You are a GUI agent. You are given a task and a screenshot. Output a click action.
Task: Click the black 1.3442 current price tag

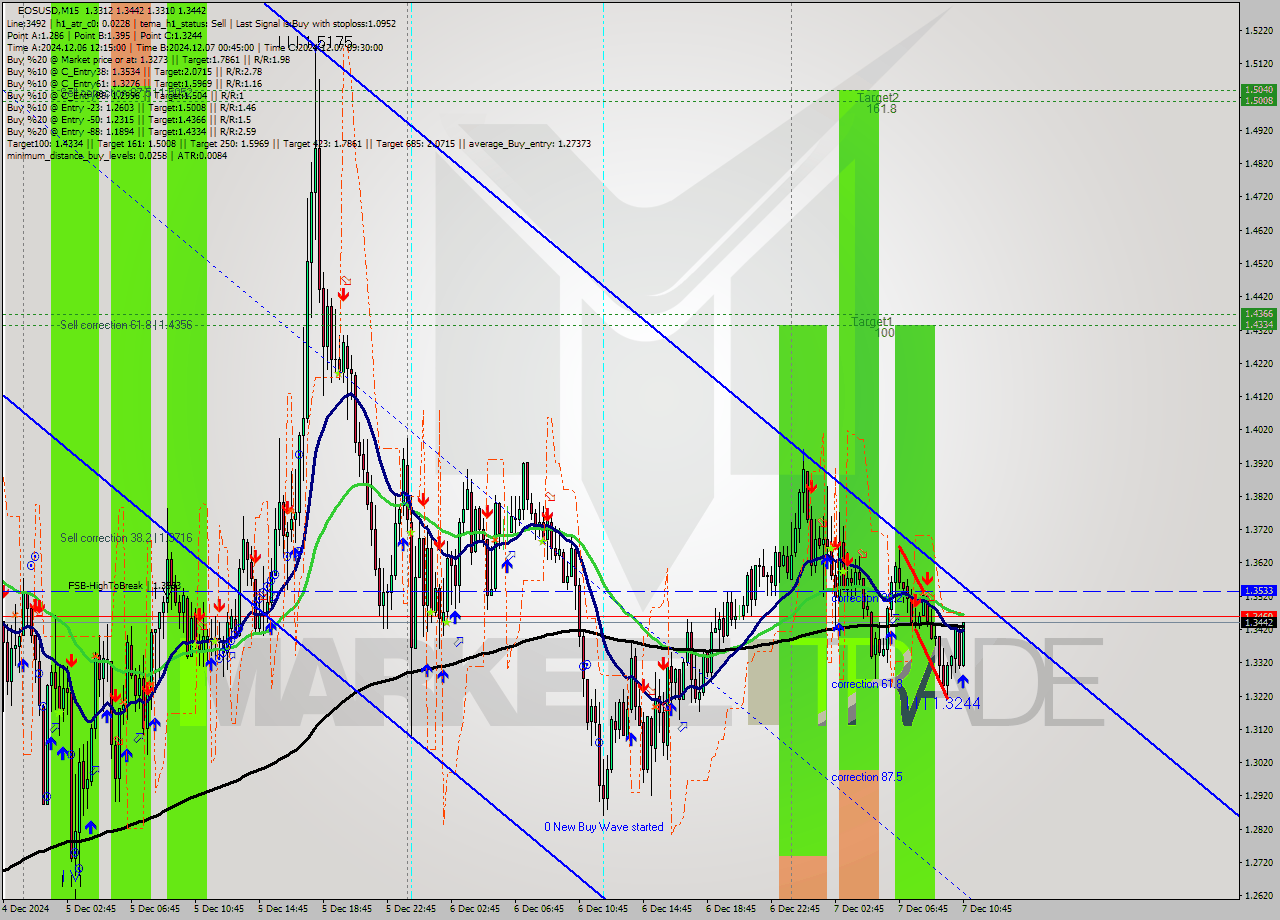click(1257, 622)
